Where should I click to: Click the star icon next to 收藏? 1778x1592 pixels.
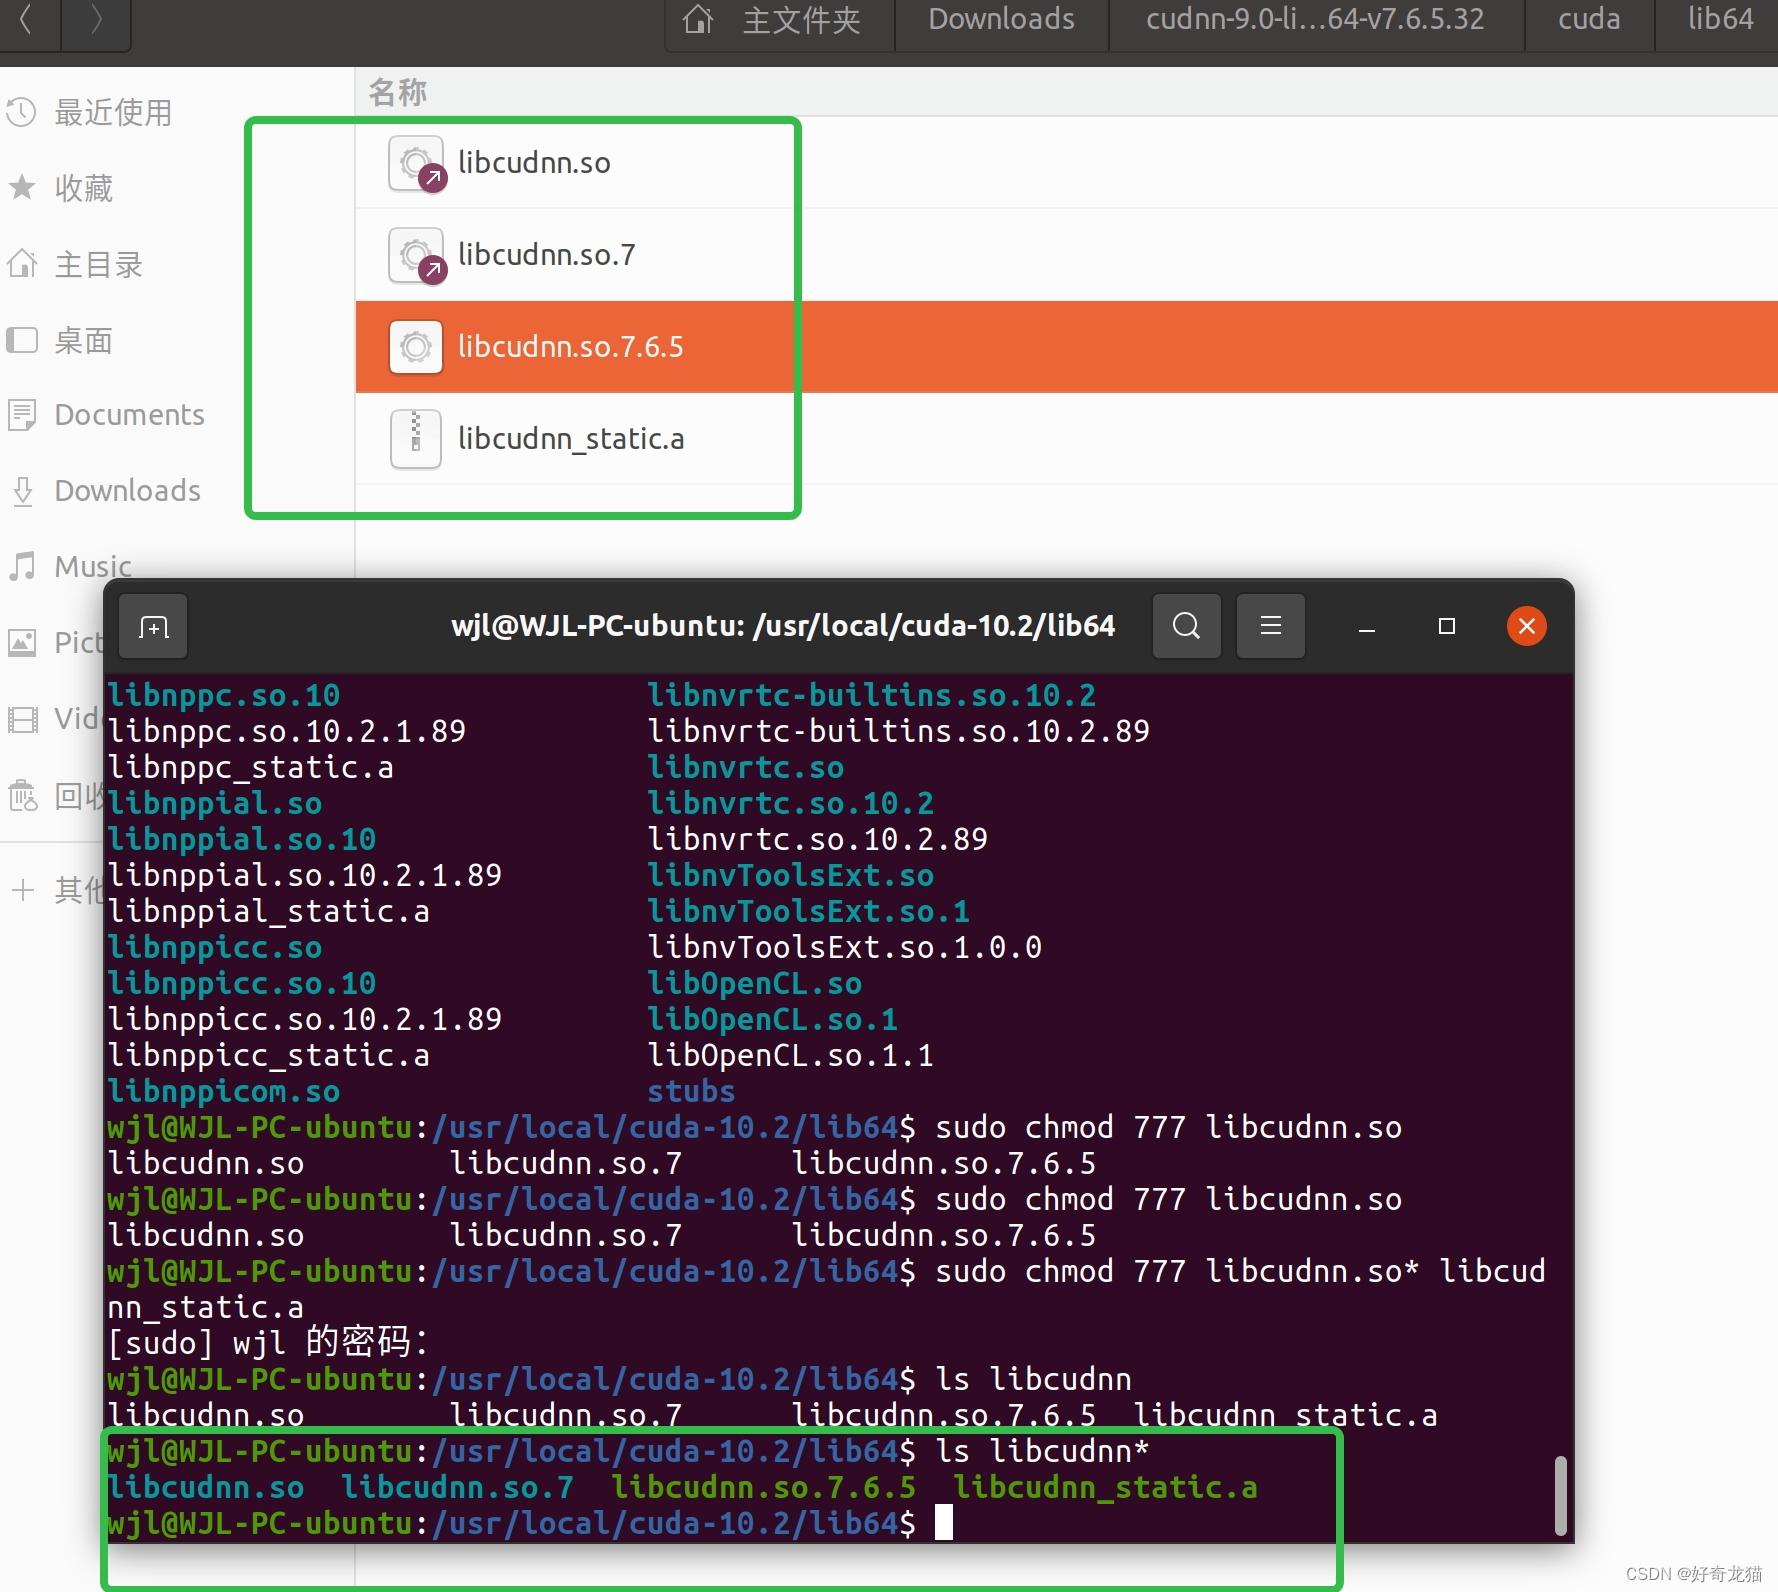coord(22,187)
